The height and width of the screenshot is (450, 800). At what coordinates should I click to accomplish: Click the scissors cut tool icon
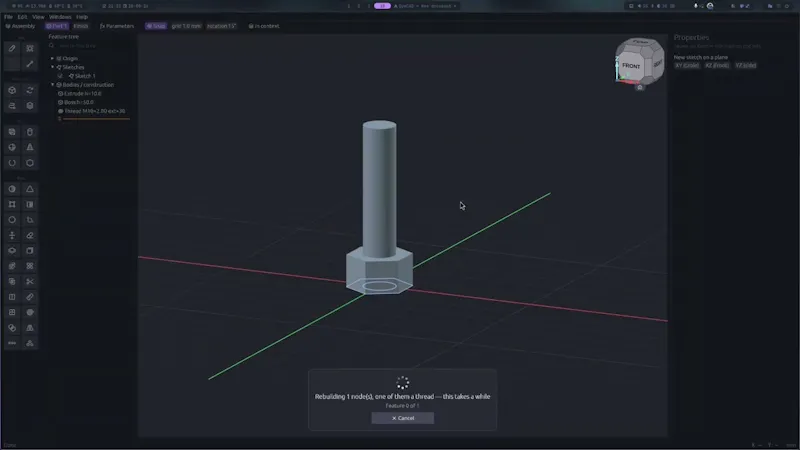point(30,282)
